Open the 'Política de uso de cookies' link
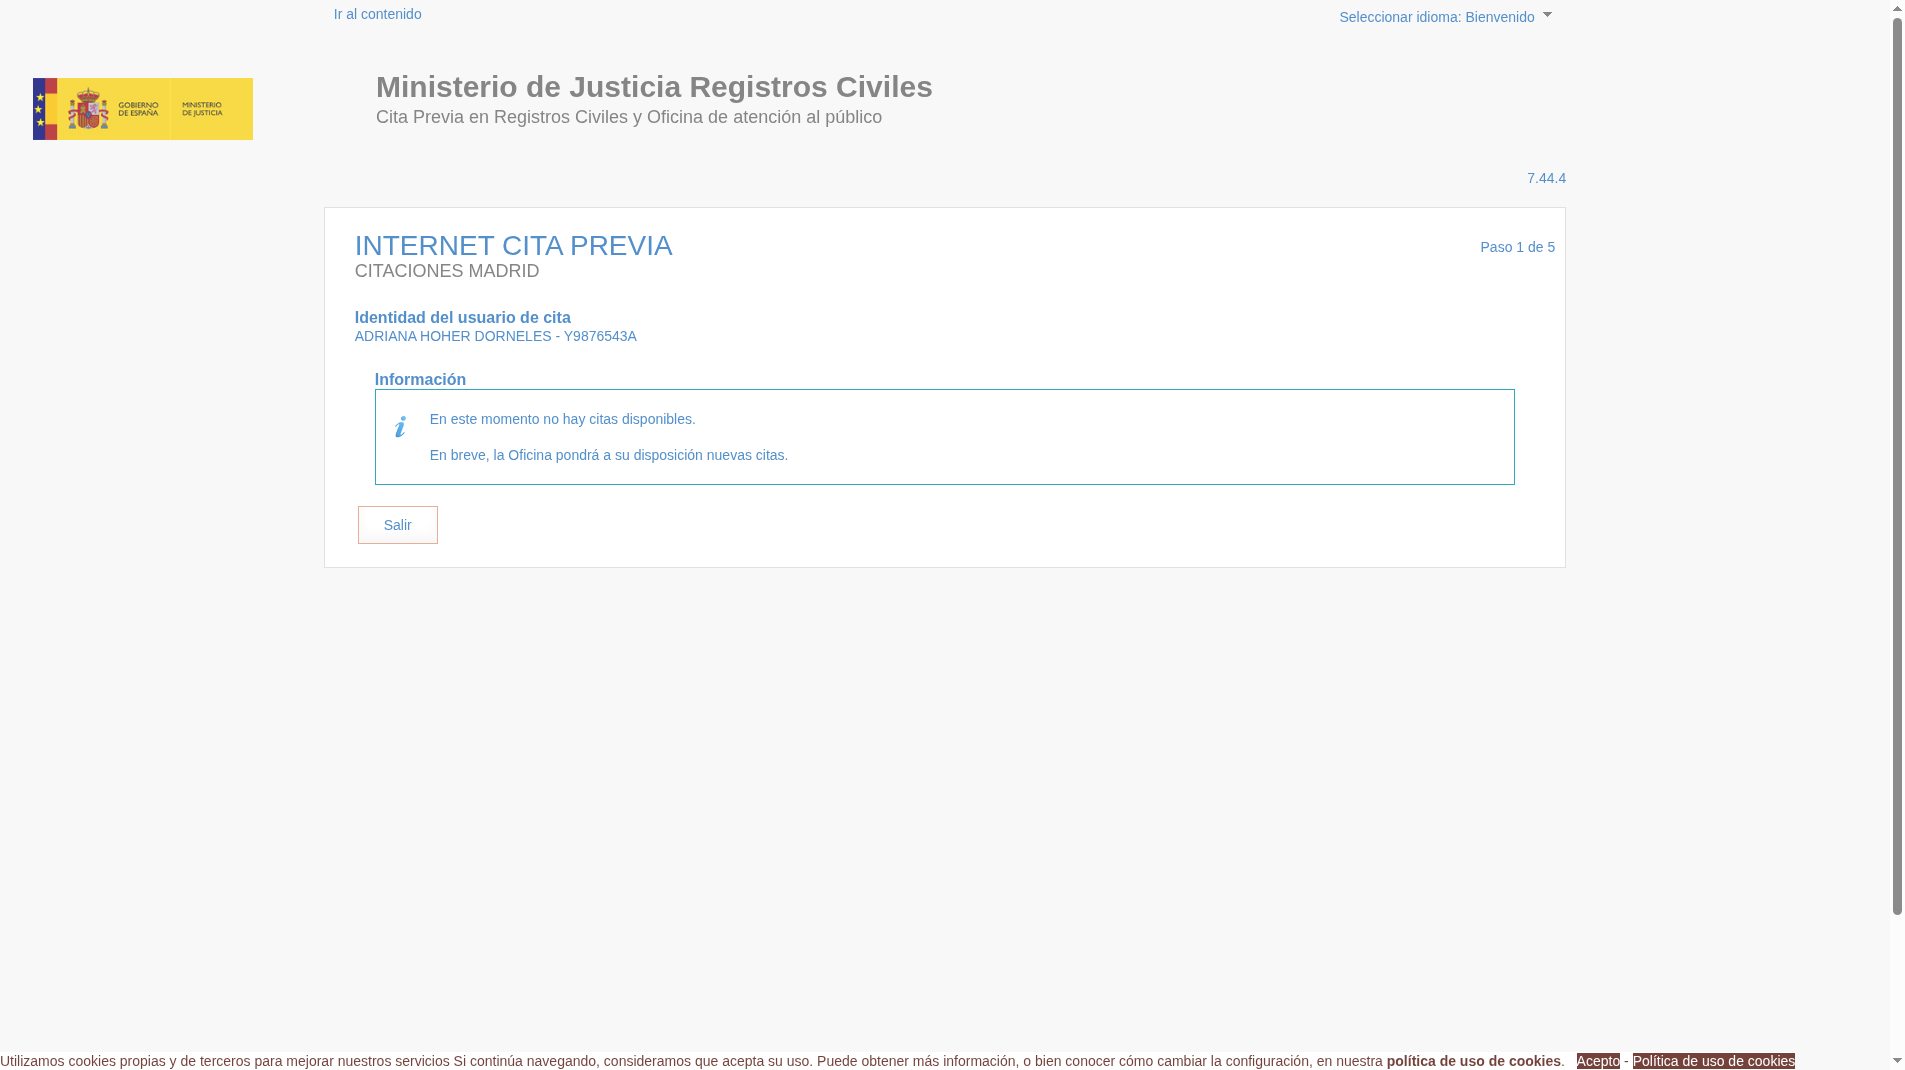Screen dimensions: 1905x1070 pos(1714,1061)
